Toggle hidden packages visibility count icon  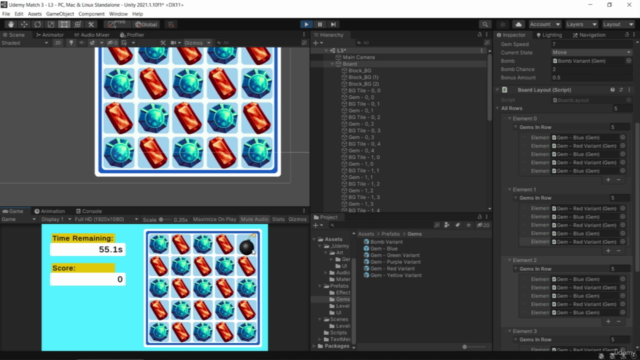(483, 225)
